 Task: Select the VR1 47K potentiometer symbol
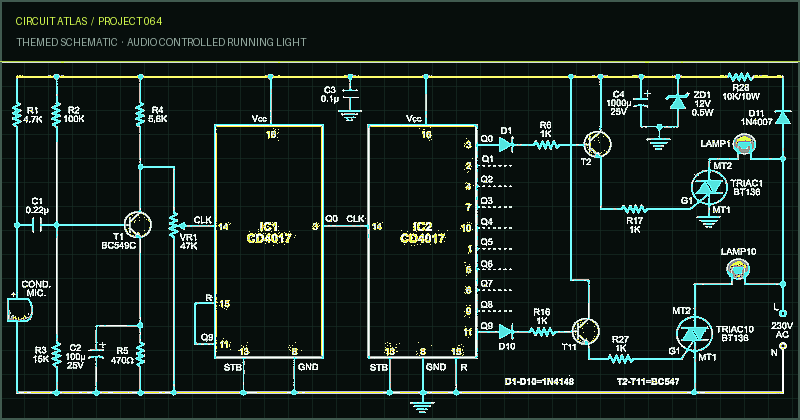click(x=174, y=225)
